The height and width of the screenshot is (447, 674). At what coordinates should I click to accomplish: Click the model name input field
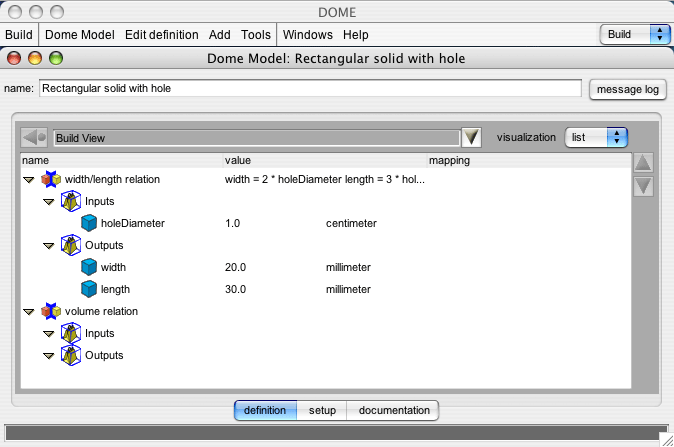tap(310, 88)
